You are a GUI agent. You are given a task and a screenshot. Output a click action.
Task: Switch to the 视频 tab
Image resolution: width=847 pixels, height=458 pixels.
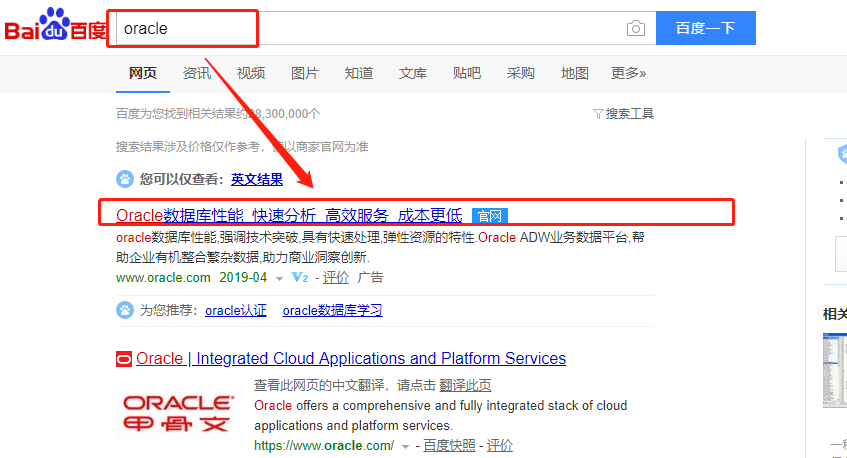pyautogui.click(x=251, y=73)
